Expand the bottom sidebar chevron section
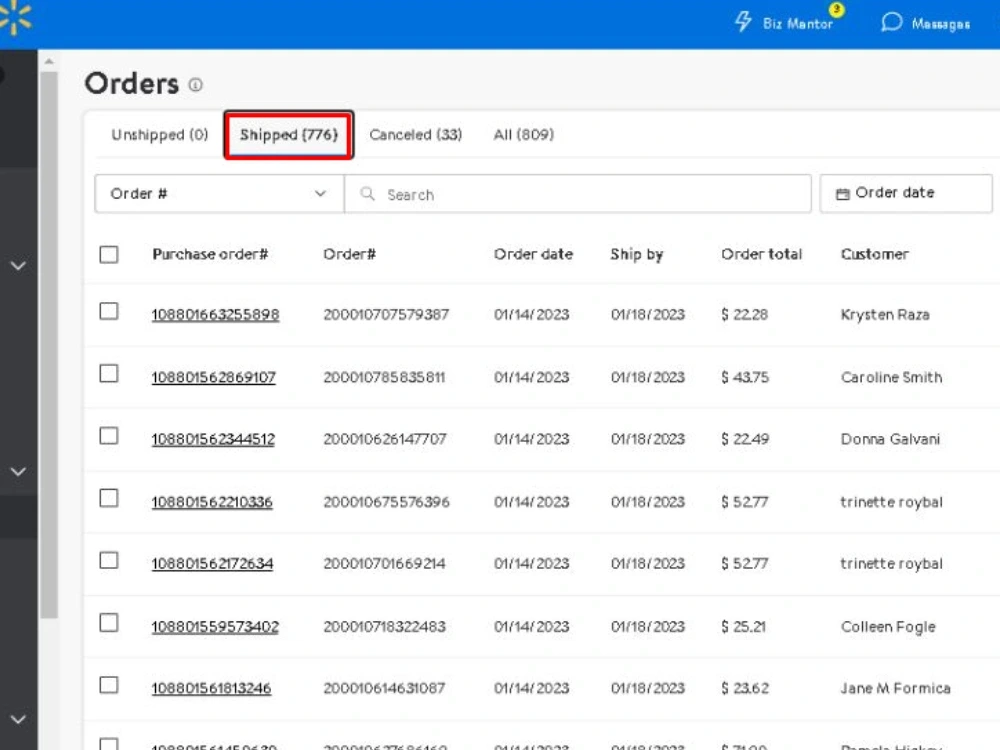This screenshot has width=1000, height=750. click(18, 719)
